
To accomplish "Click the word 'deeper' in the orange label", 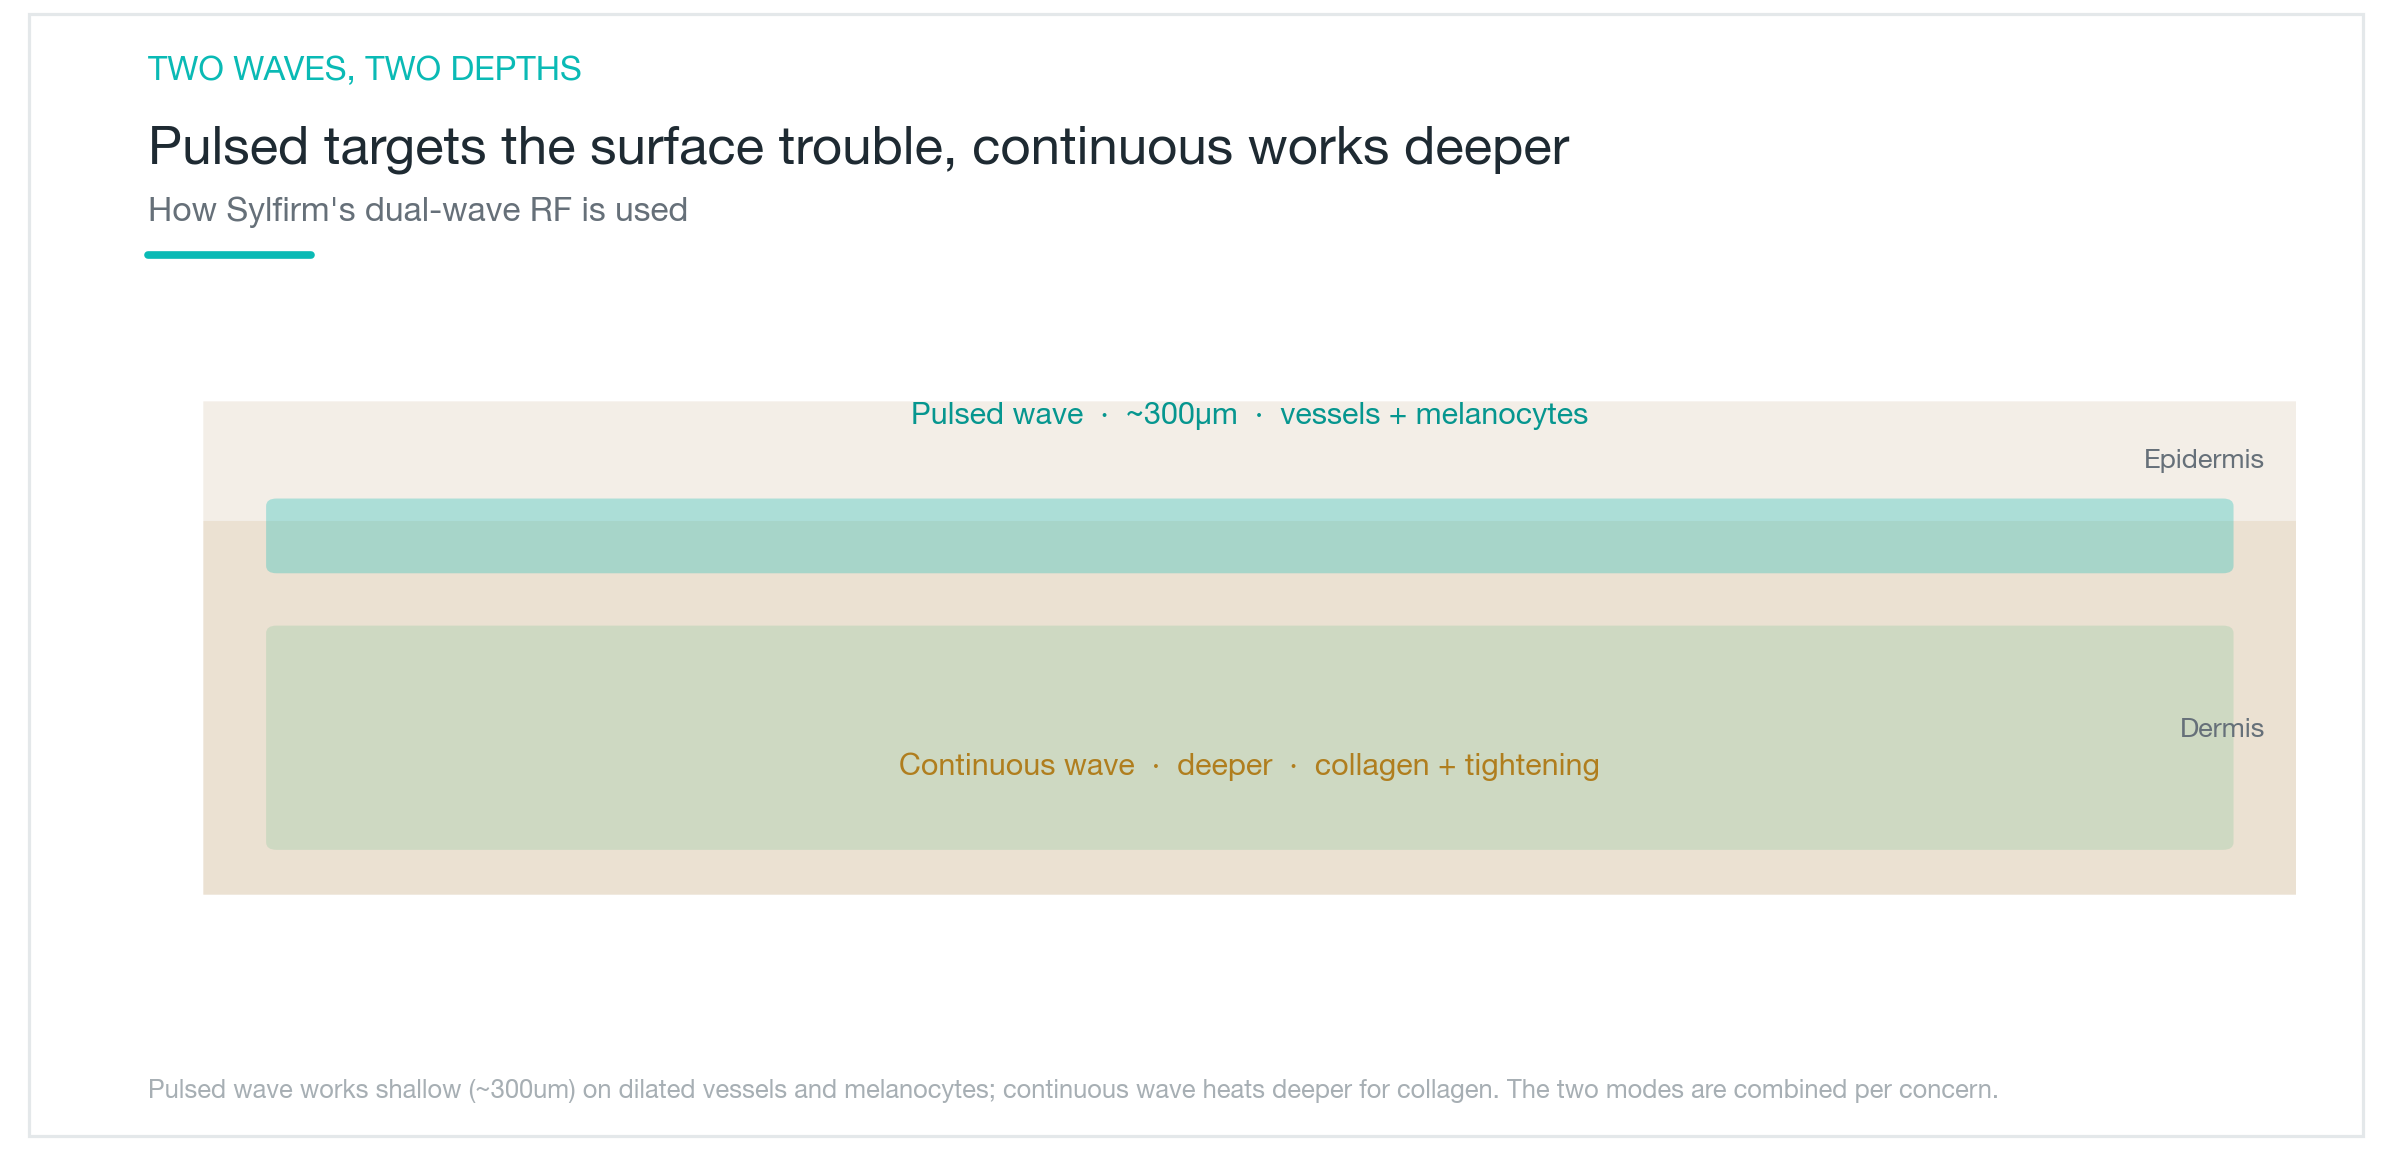I will point(1224,765).
